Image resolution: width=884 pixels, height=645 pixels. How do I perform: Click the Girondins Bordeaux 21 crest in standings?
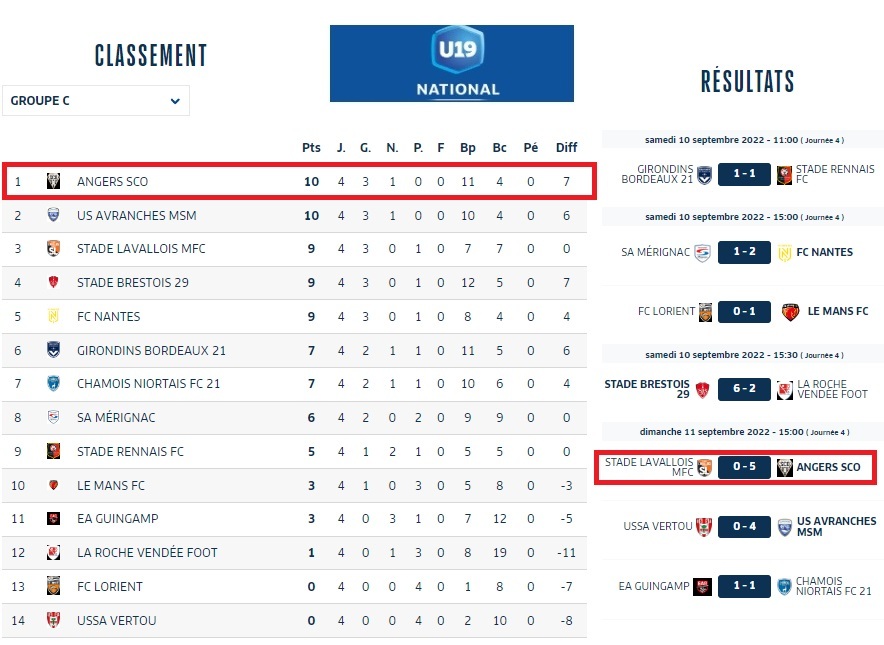pyautogui.click(x=54, y=350)
